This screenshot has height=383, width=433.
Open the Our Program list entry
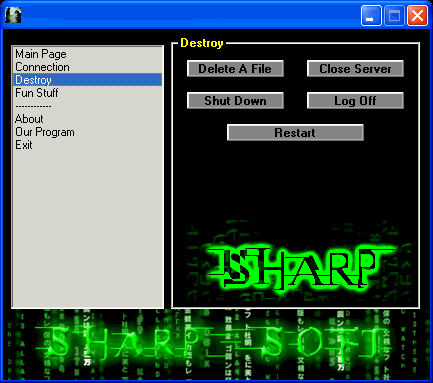coord(88,132)
